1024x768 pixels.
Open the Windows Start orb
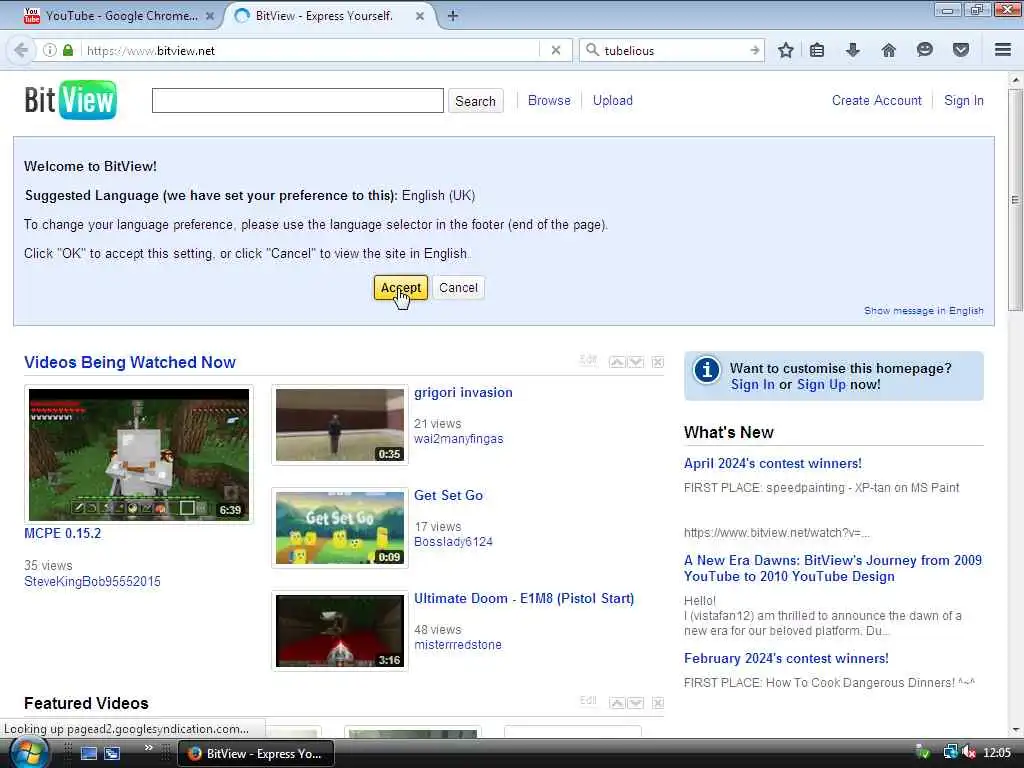pyautogui.click(x=29, y=754)
